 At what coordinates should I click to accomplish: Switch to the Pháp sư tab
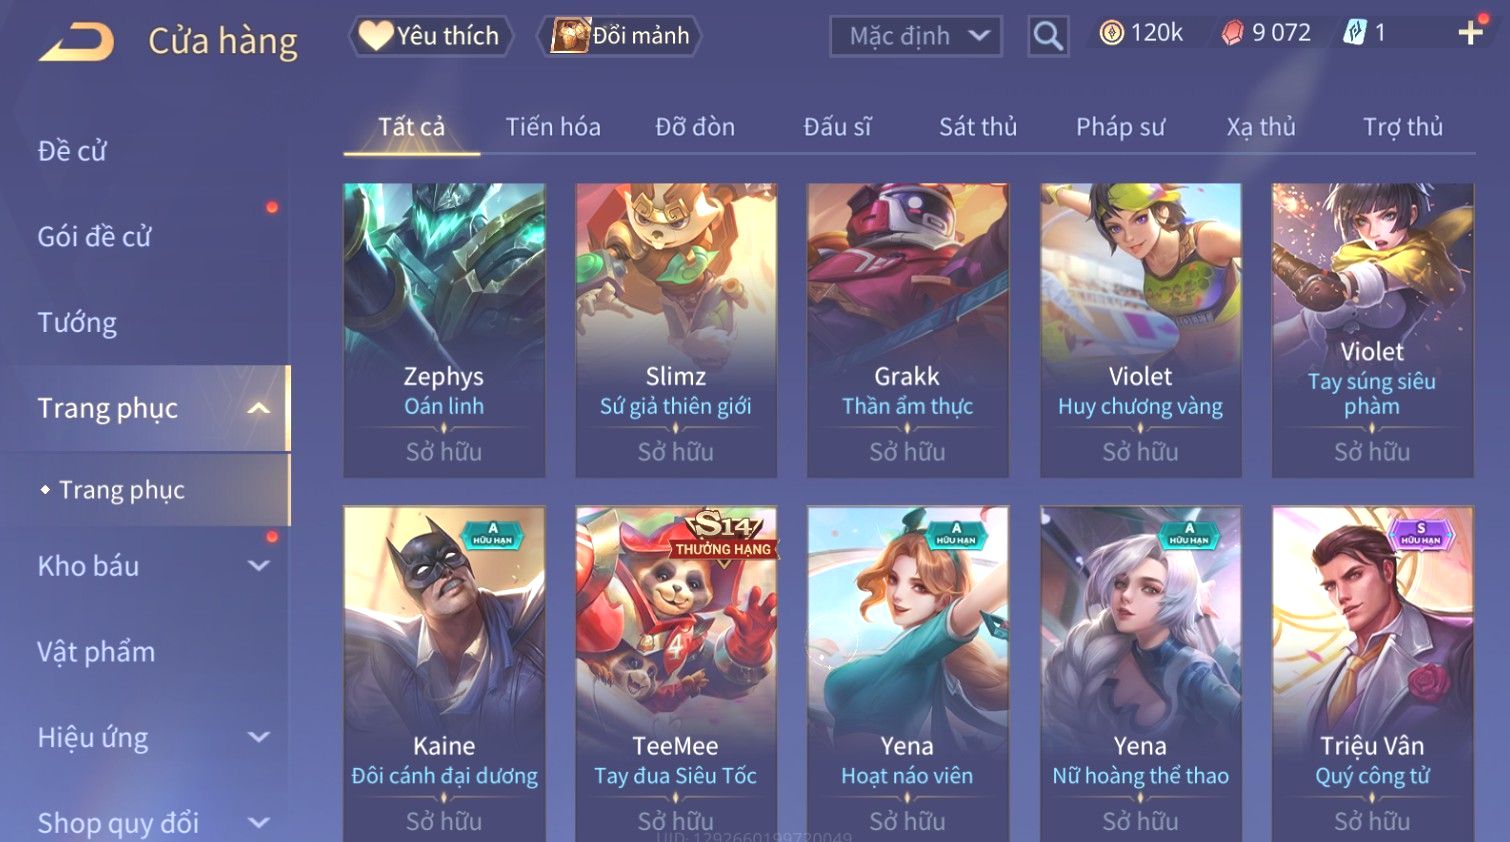pos(1120,127)
